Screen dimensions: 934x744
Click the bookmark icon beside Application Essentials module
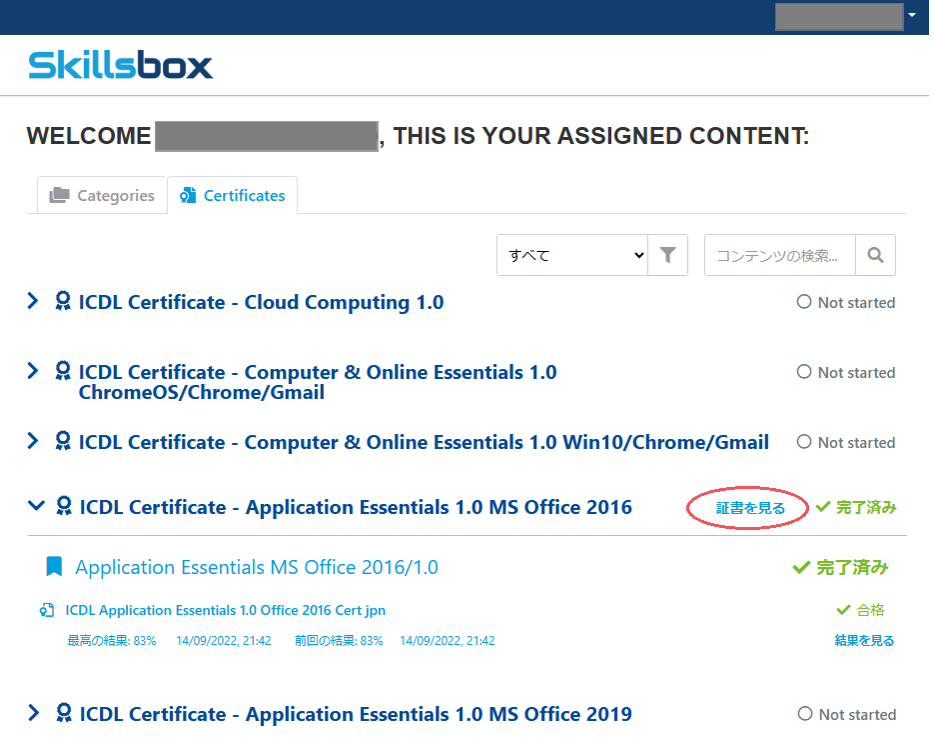tap(54, 566)
